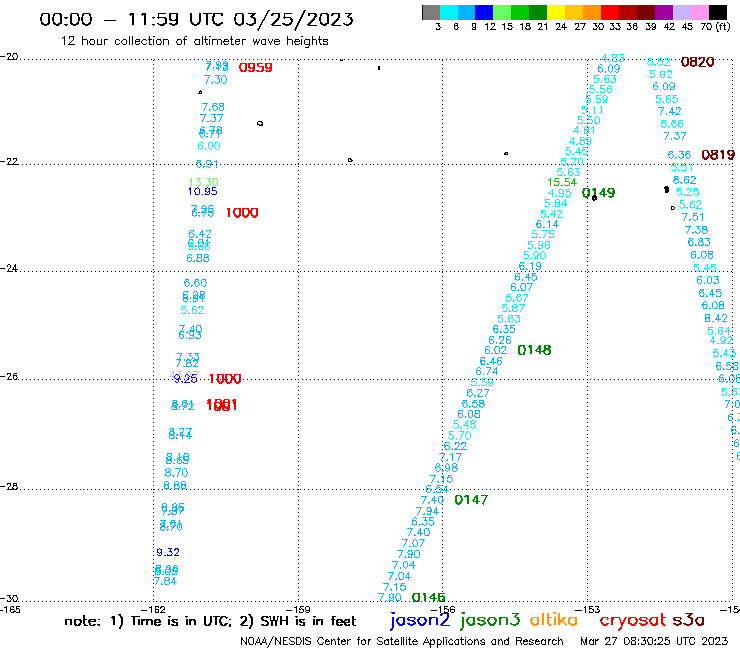Select the 5.48 wave height reading
This screenshot has width=740, height=650.
coord(464,425)
